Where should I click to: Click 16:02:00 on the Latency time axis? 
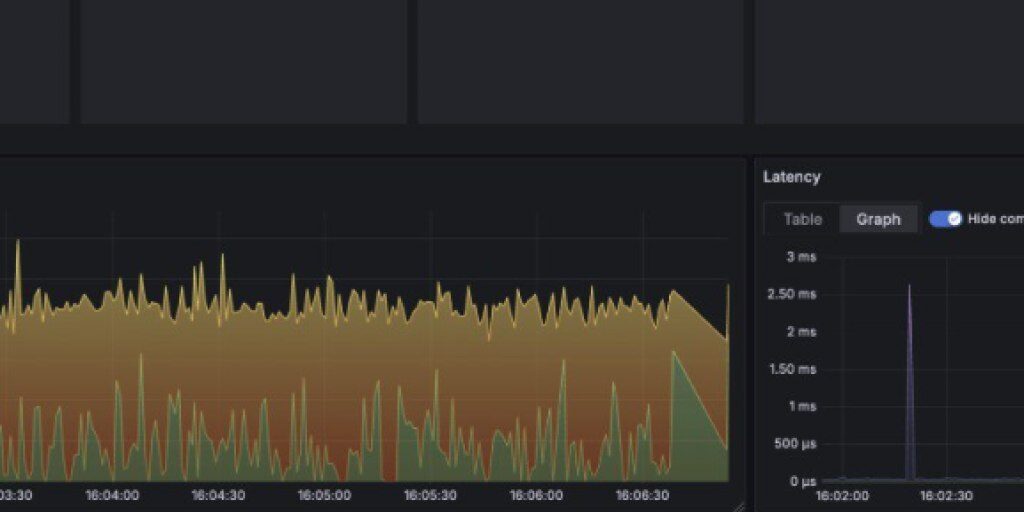[x=842, y=495]
